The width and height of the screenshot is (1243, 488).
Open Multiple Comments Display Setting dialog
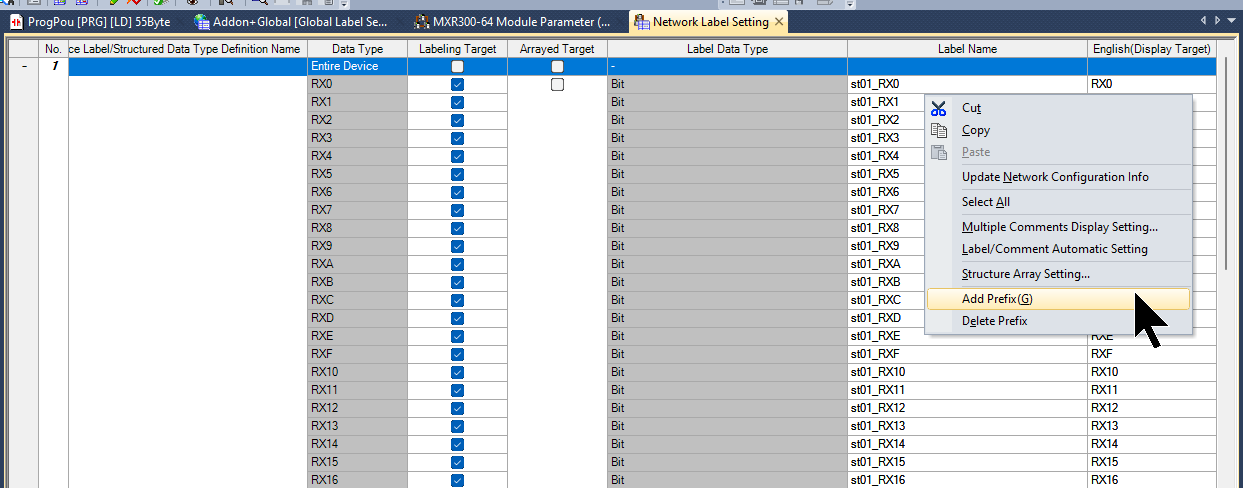tap(1059, 227)
